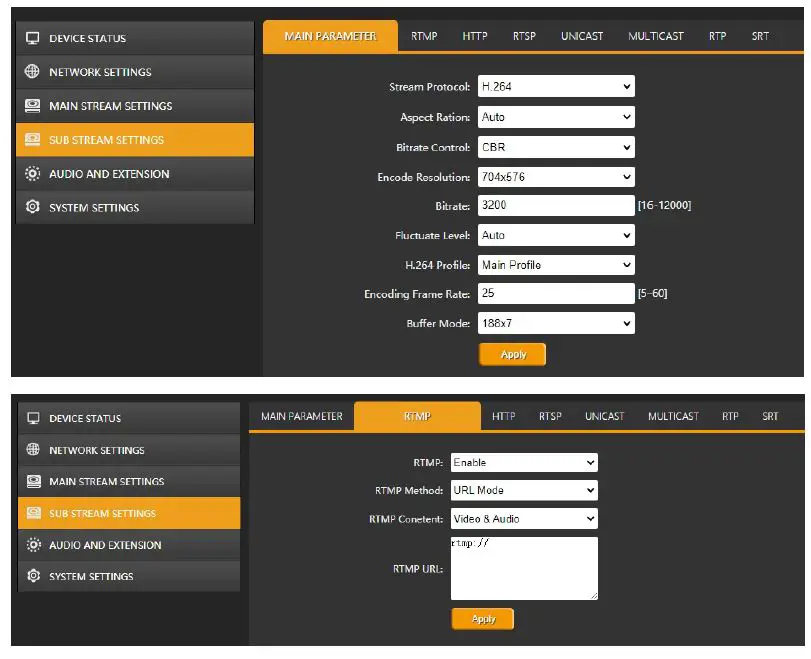The height and width of the screenshot is (659, 811).
Task: Open the Bitrate Control dropdown
Action: [555, 146]
